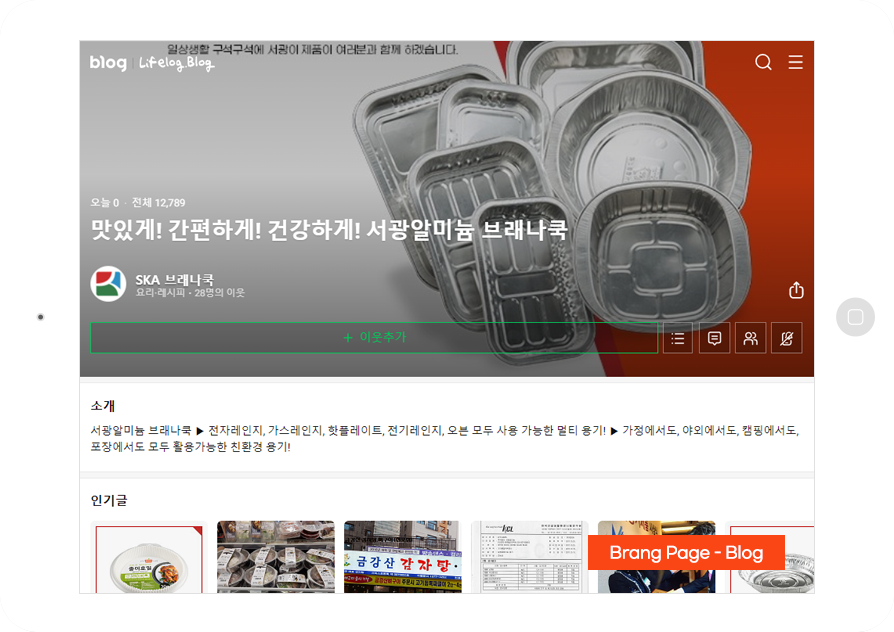Tap the tablet's round home button
894x632 pixels.
(x=855, y=317)
